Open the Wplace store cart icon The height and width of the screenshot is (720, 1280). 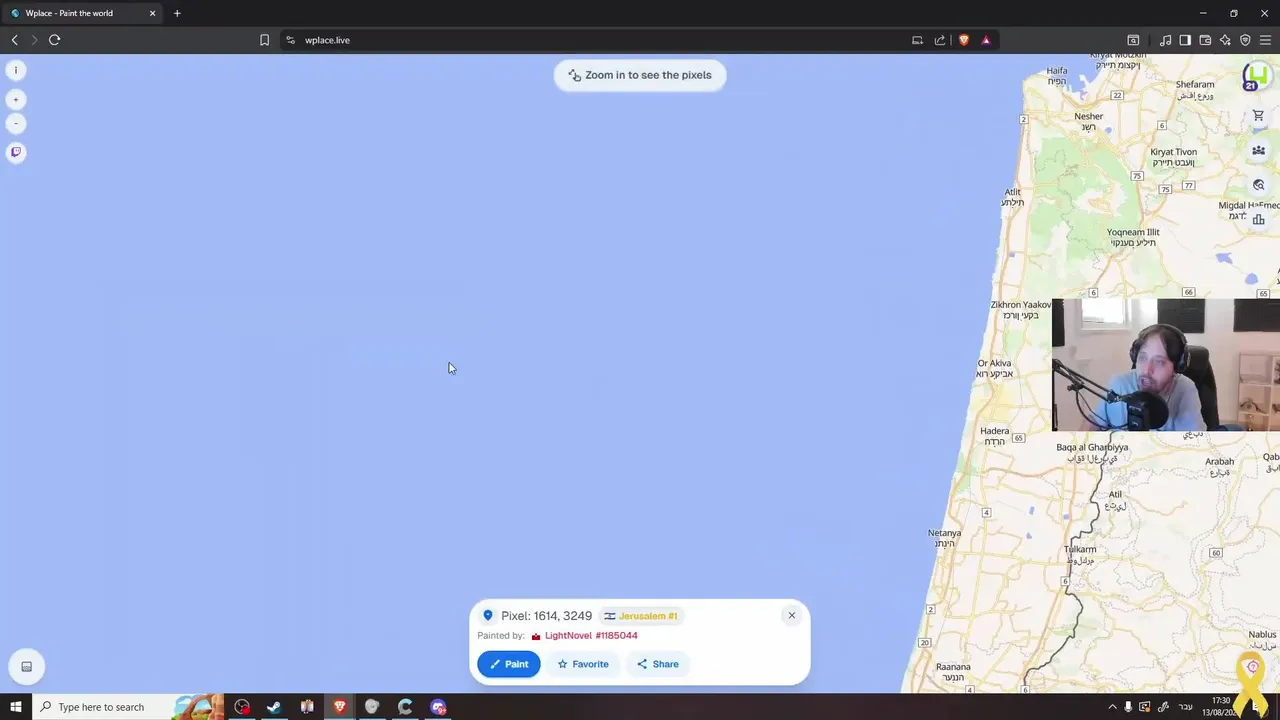[x=1258, y=116]
